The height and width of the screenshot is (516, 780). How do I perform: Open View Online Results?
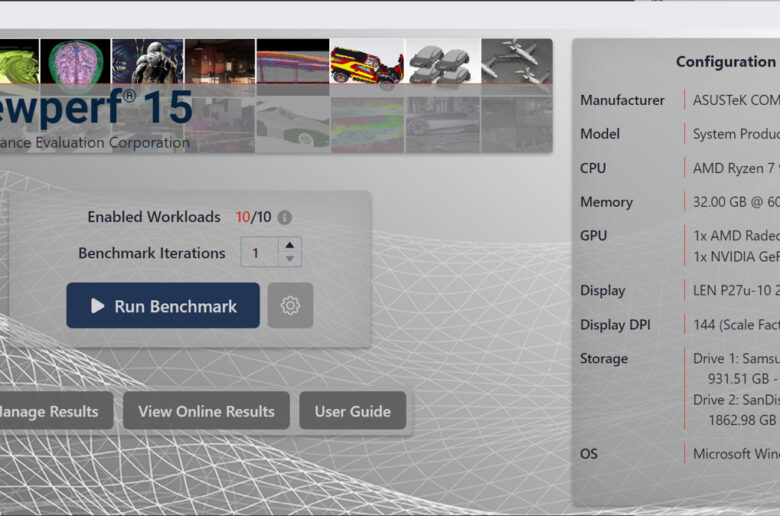[206, 411]
